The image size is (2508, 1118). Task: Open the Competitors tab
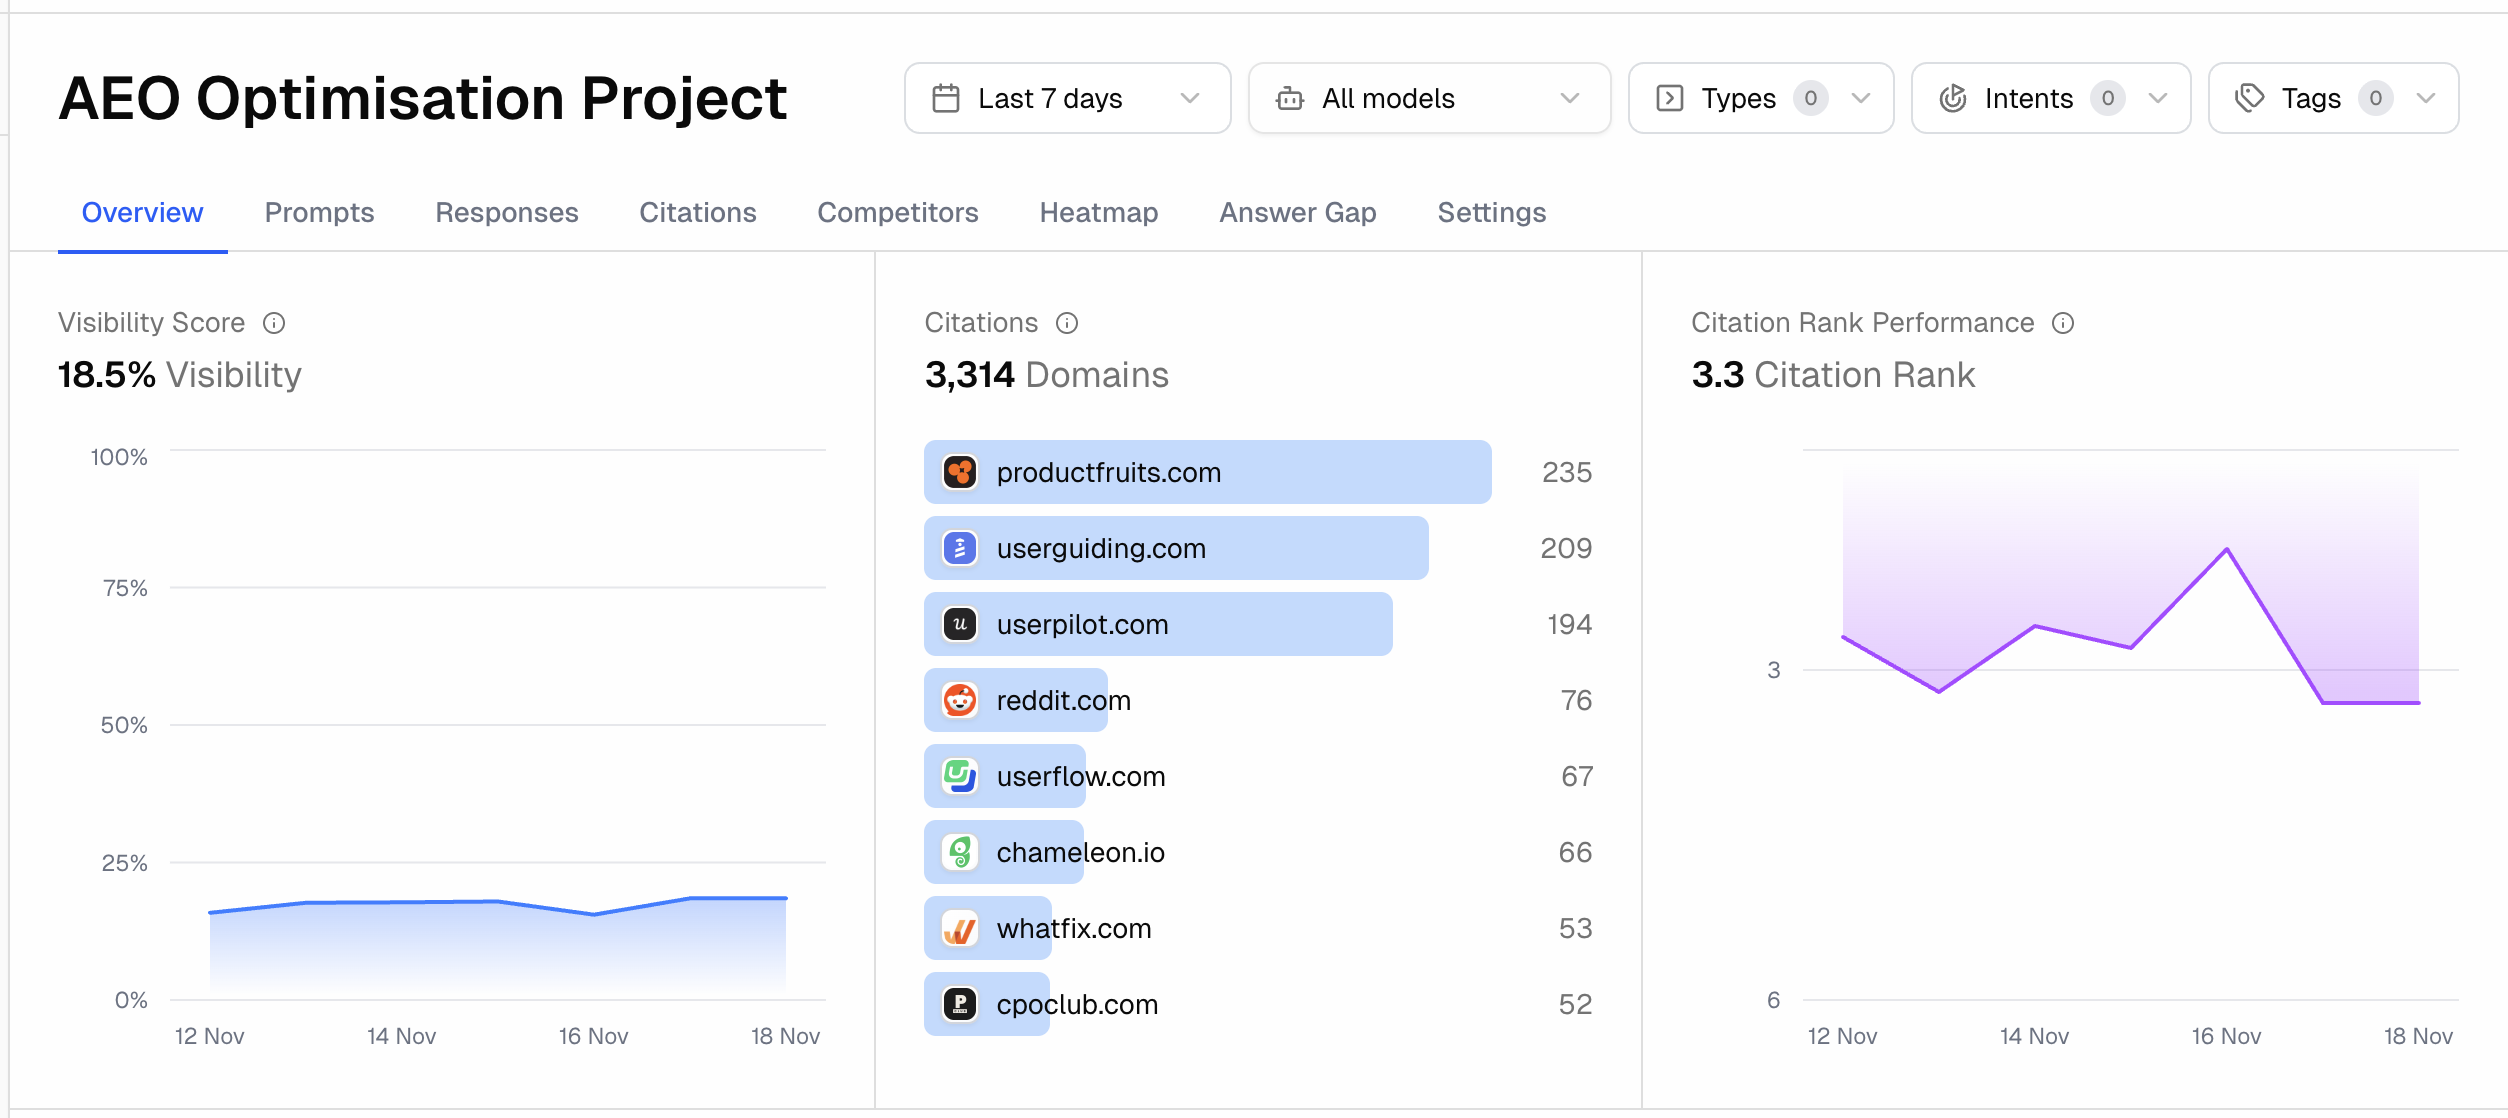click(x=898, y=212)
